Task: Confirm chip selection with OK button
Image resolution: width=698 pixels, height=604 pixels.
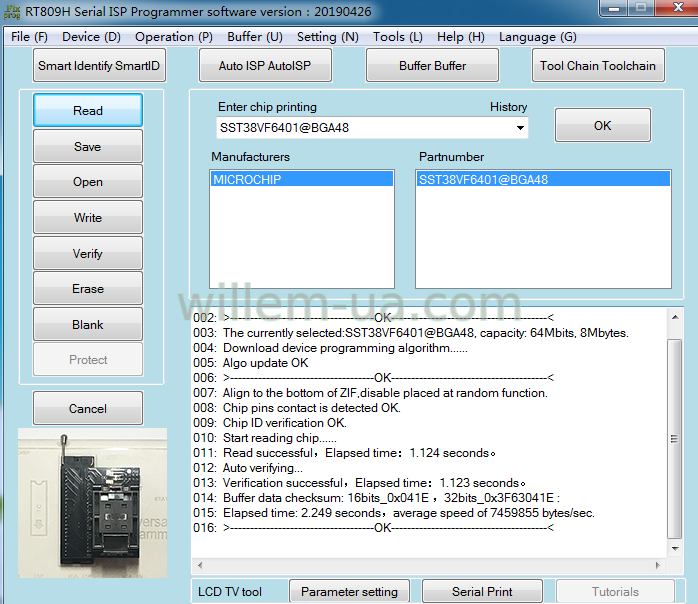Action: point(603,126)
